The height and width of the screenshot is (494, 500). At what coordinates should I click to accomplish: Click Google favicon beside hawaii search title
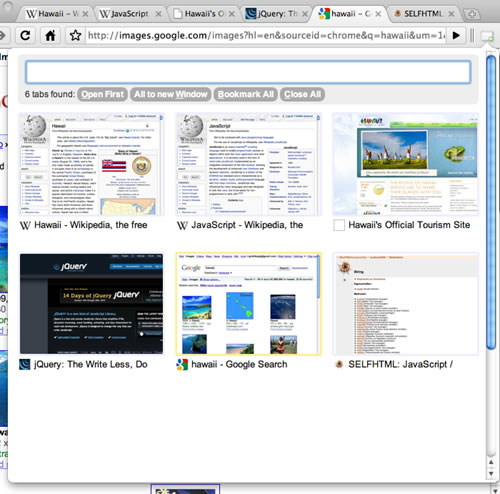[x=182, y=365]
